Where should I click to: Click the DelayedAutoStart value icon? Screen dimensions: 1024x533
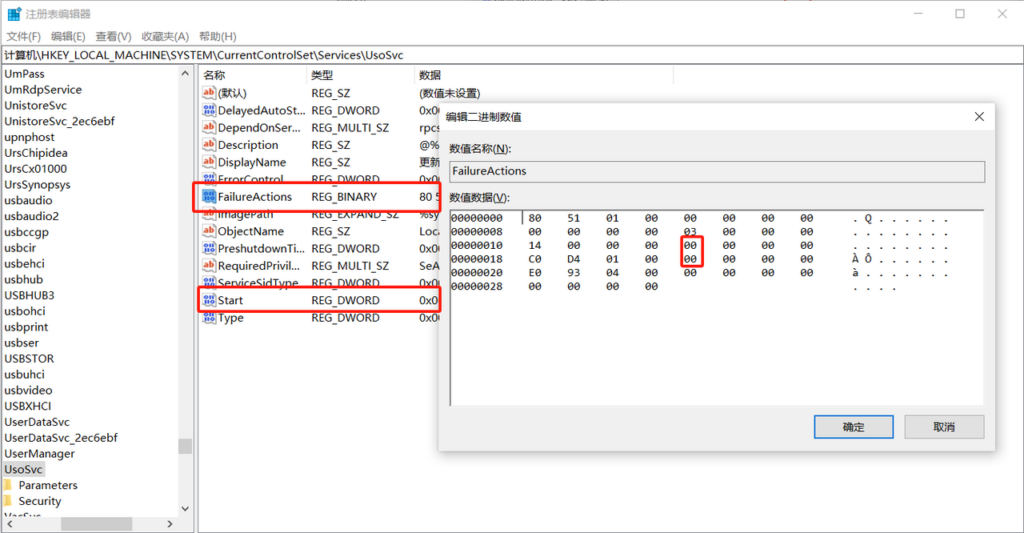pos(209,110)
